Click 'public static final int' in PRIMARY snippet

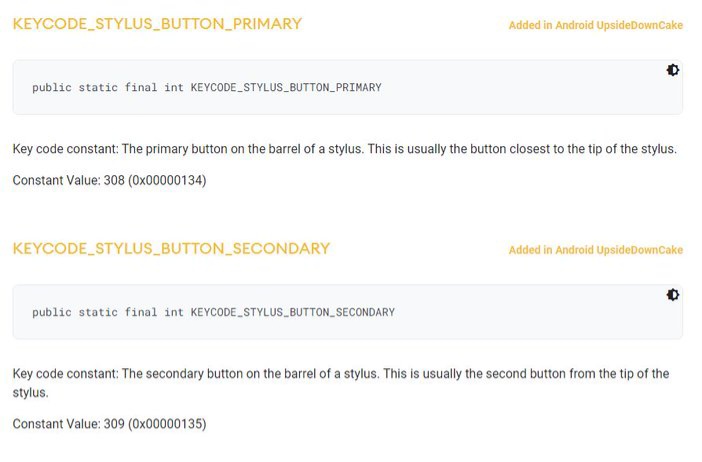coord(108,88)
